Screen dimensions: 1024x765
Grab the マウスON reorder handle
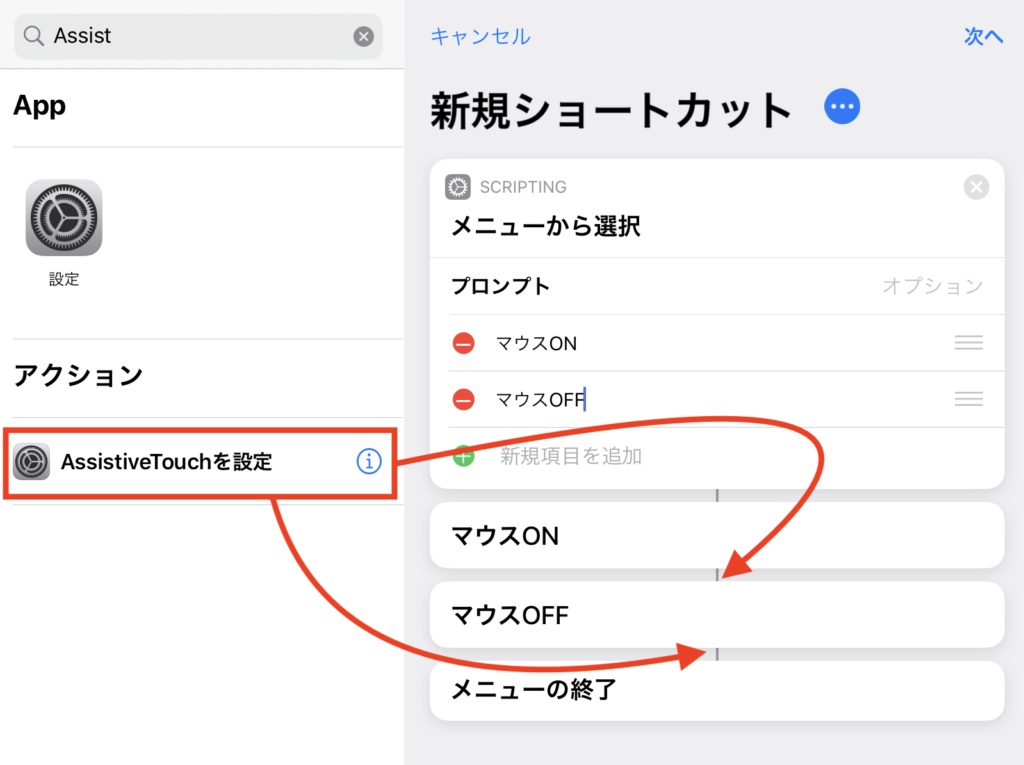[x=968, y=343]
